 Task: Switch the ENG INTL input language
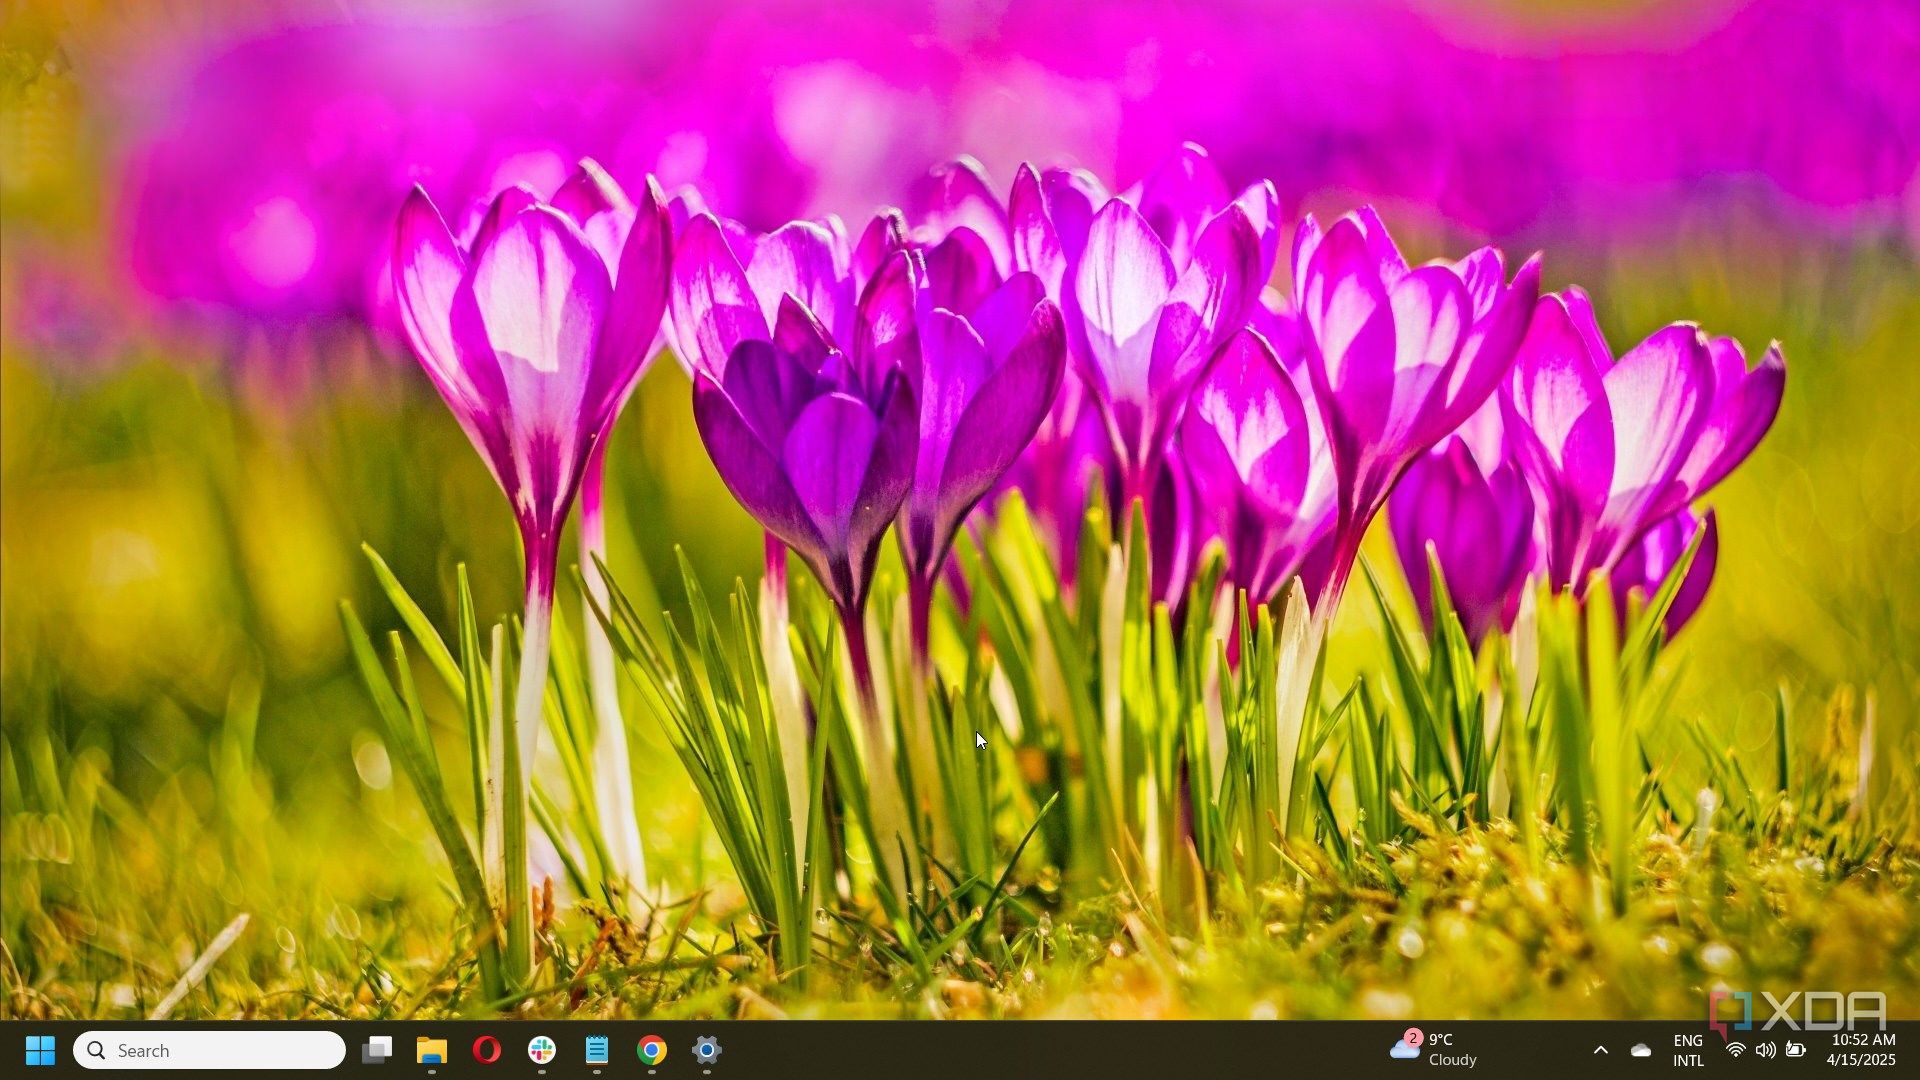(1689, 1050)
